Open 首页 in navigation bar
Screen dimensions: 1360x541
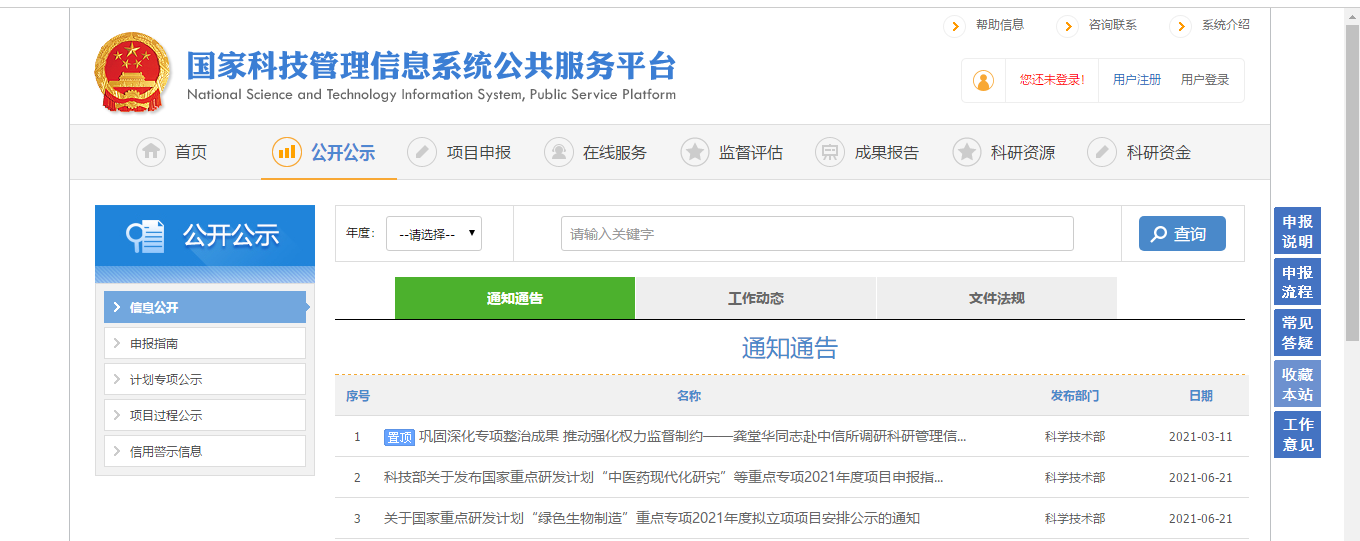[x=191, y=153]
